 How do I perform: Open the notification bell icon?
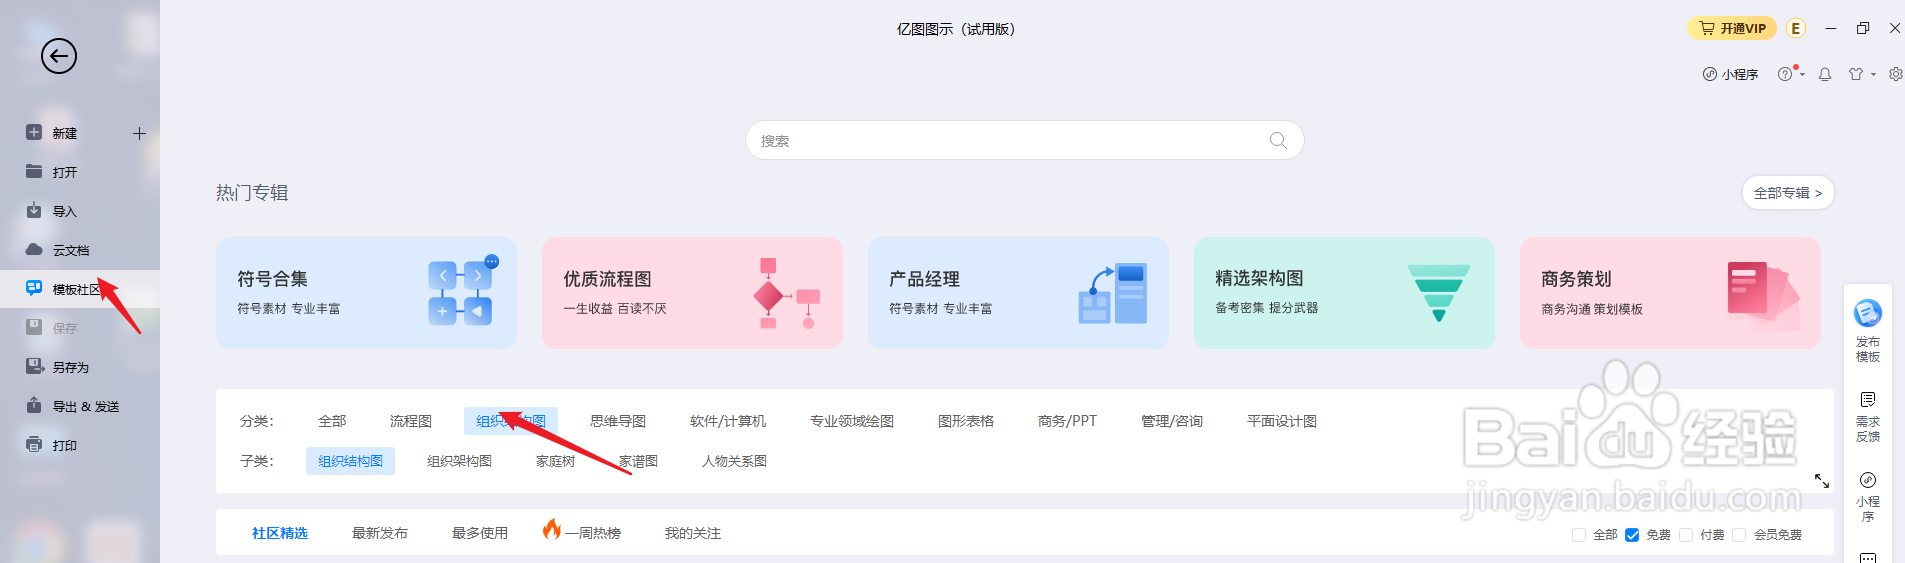pos(1825,74)
